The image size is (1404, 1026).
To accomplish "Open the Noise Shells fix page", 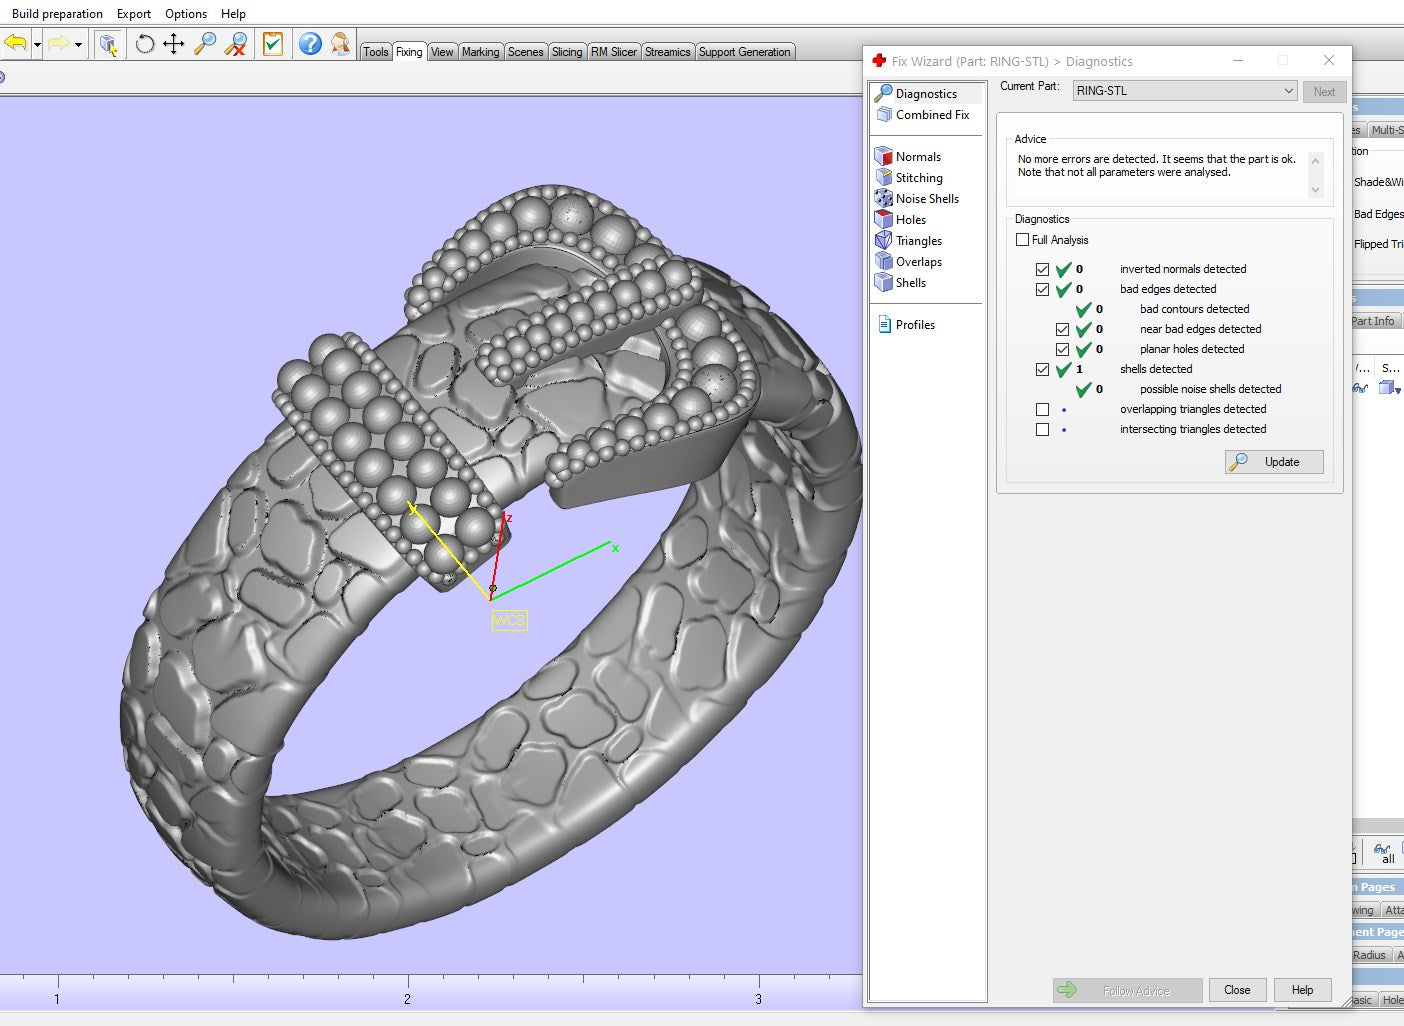I will click(926, 199).
